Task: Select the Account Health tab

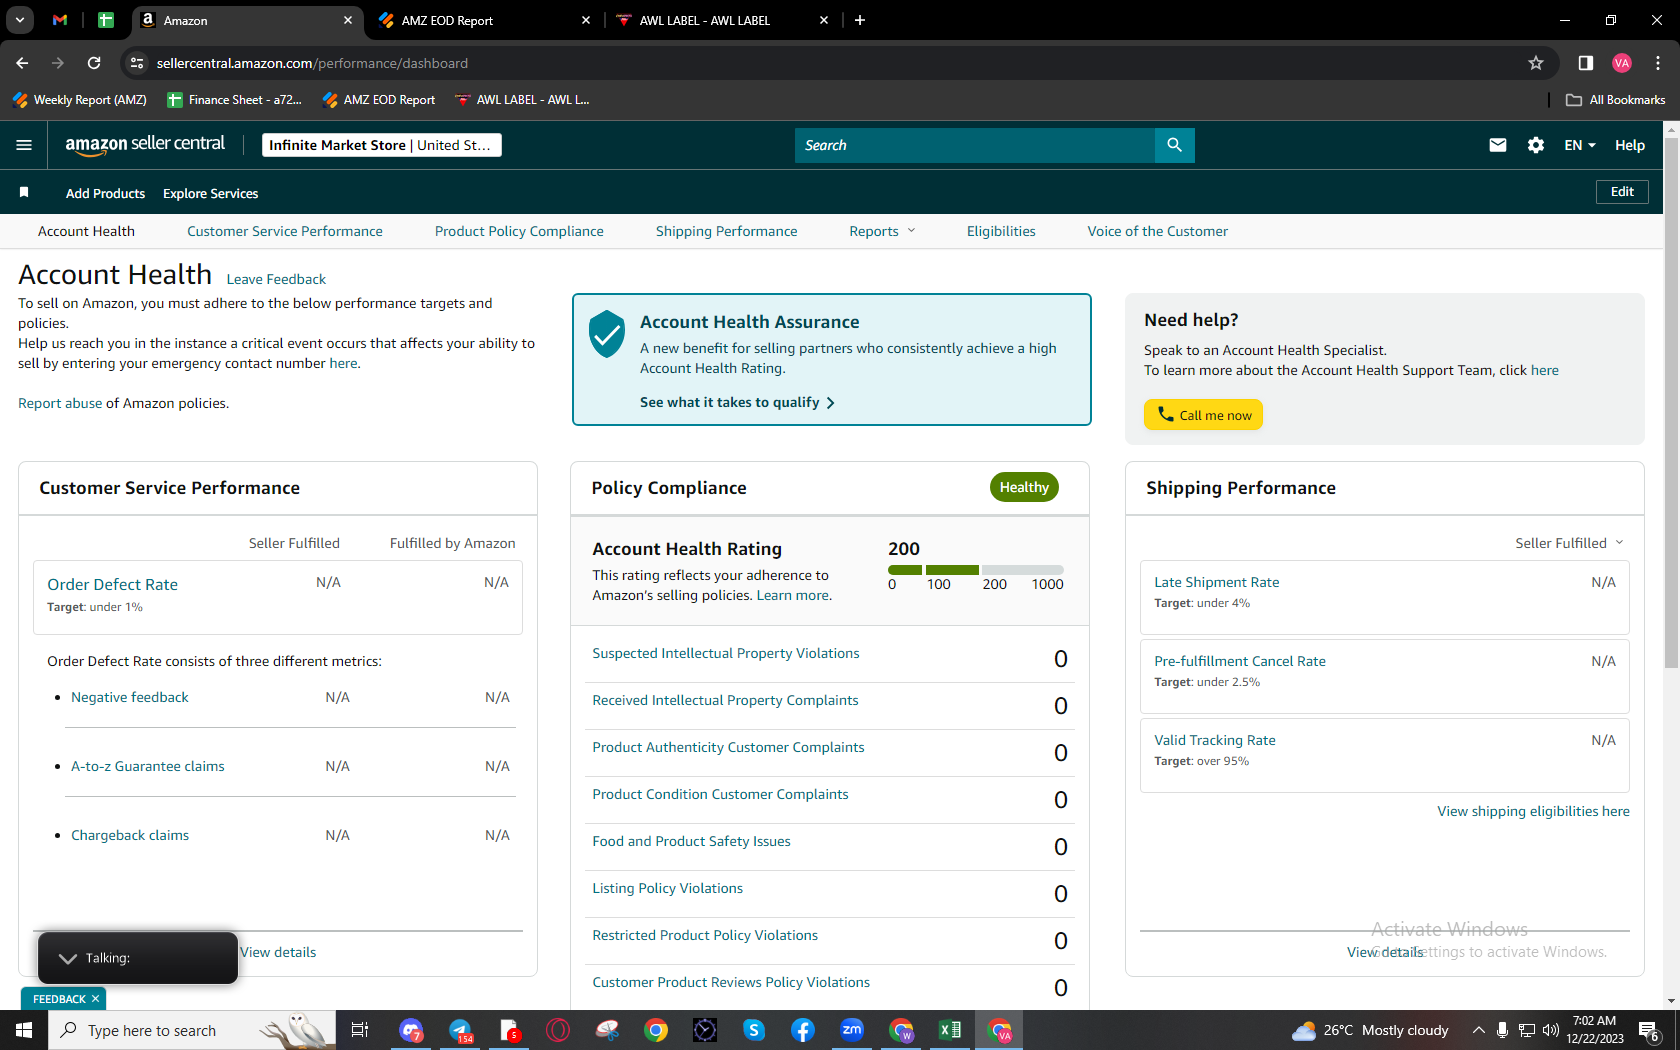Action: [86, 231]
